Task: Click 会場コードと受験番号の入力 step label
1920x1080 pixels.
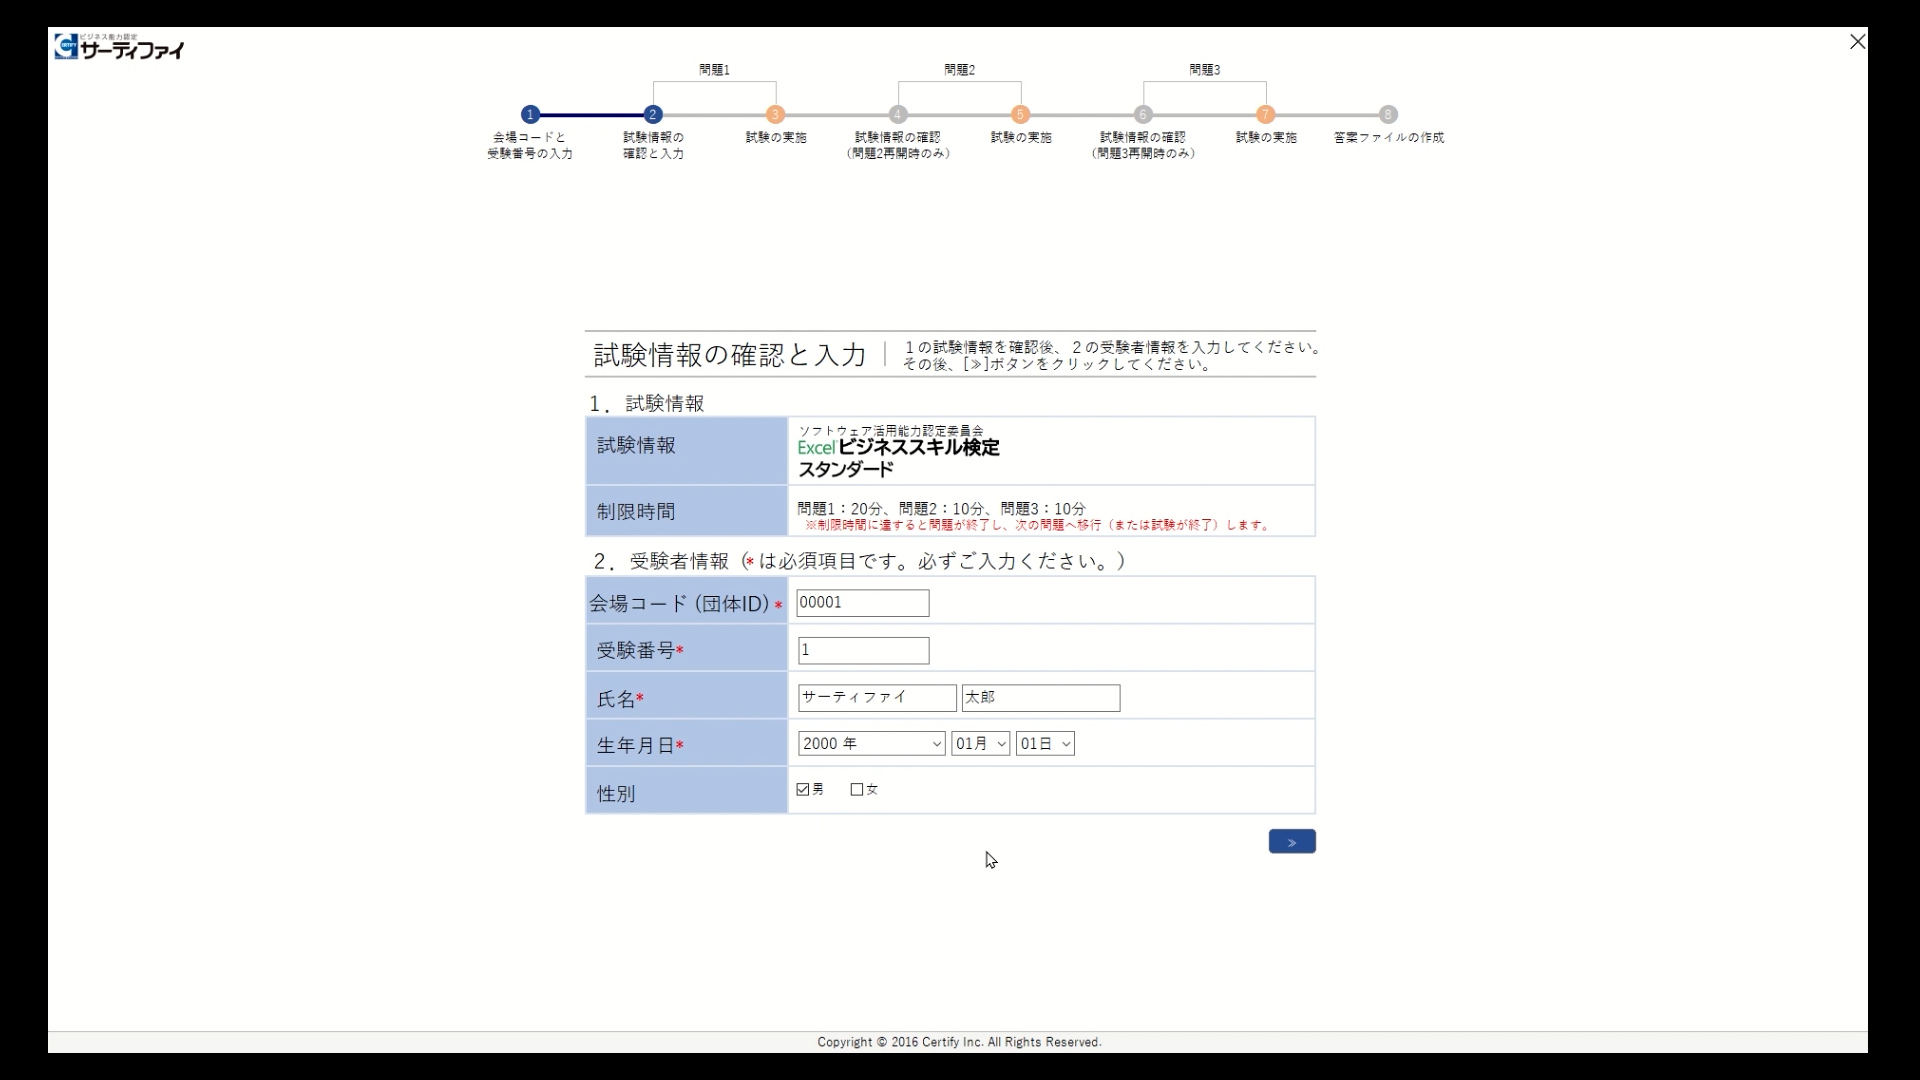Action: pos(530,146)
